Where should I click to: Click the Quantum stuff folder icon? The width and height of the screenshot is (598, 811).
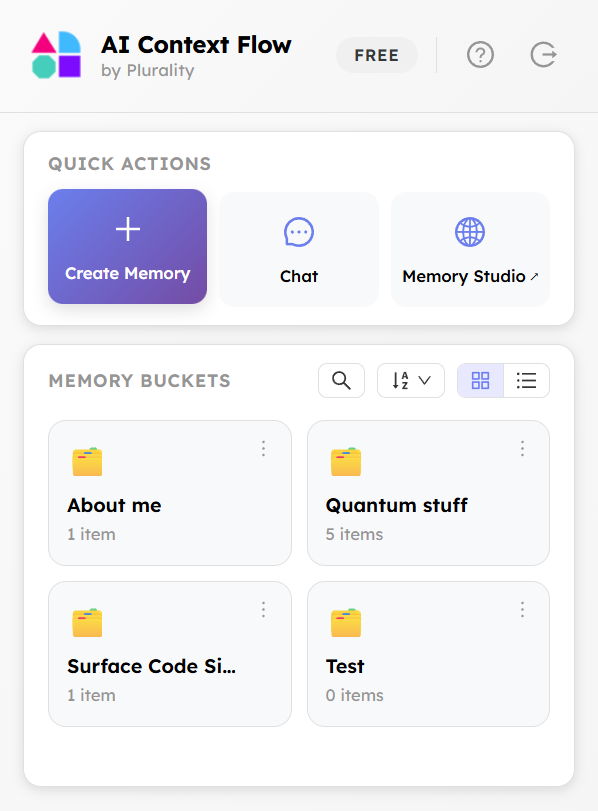coord(345,461)
